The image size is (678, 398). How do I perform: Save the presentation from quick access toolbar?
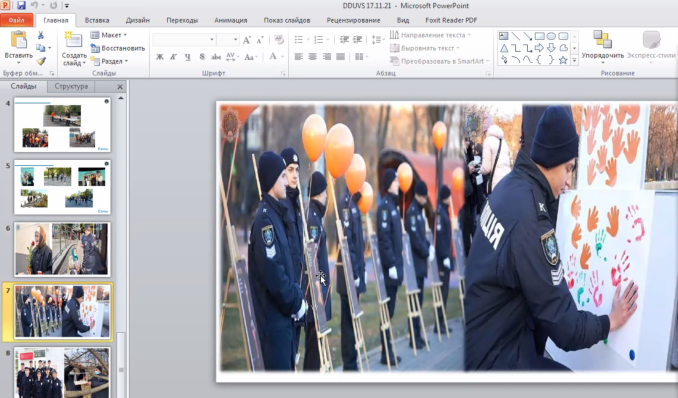pyautogui.click(x=21, y=6)
